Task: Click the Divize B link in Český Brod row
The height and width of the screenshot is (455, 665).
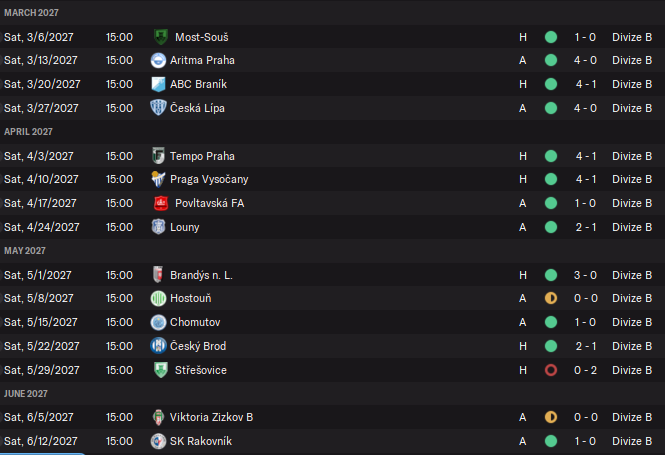Action: coord(632,346)
